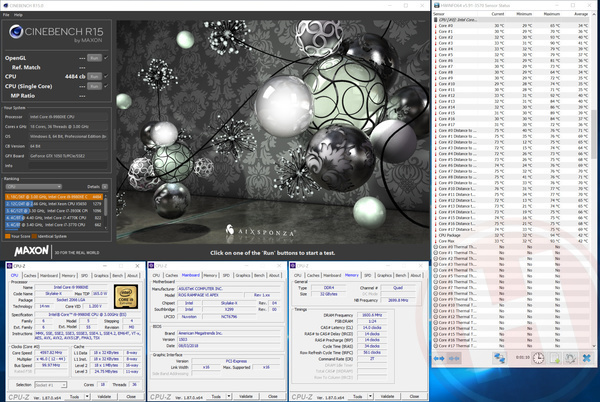Image resolution: width=600 pixels, height=402 pixels.
Task: Click the Maximum column header in HWiNFO
Action: pyautogui.click(x=552, y=14)
